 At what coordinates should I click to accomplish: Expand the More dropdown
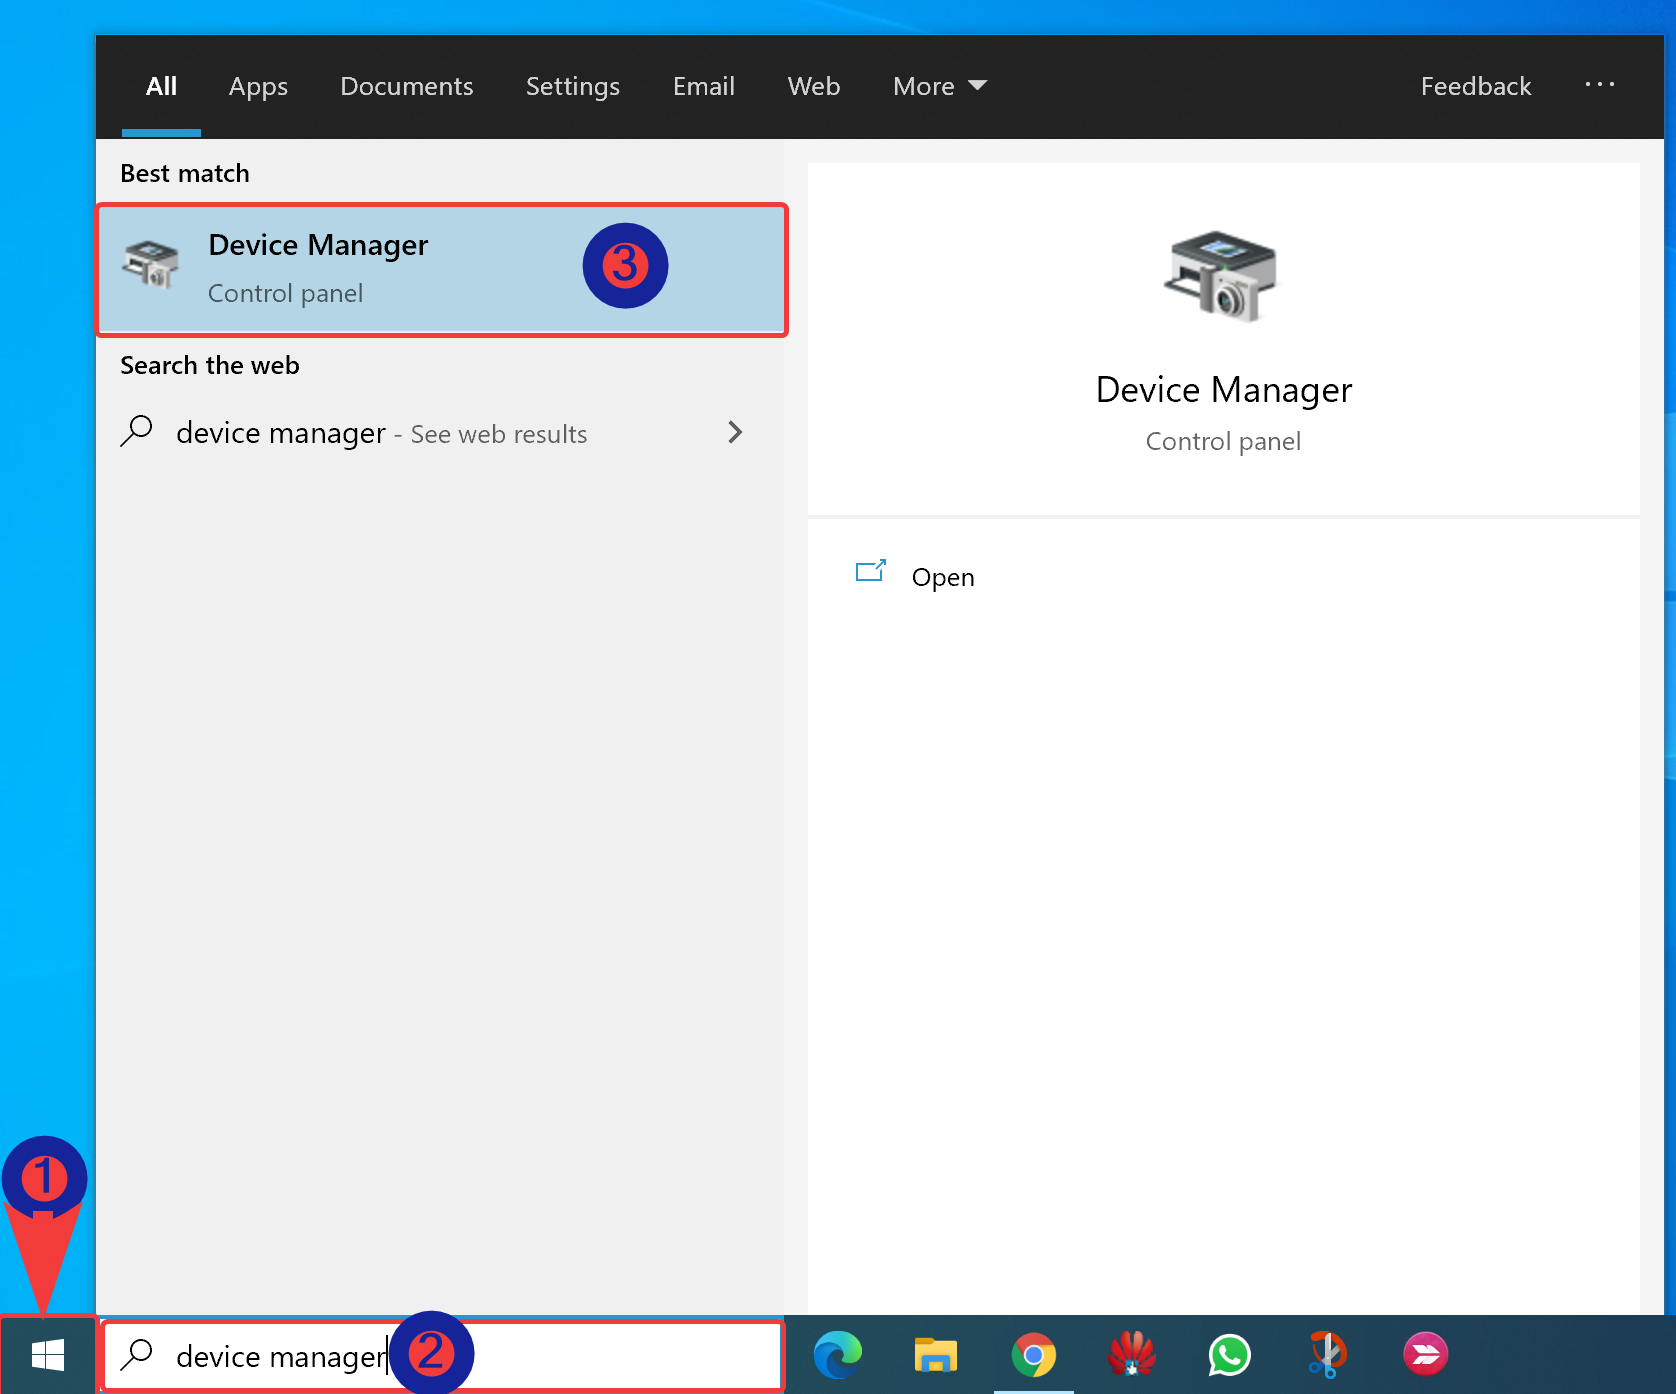[x=940, y=86]
